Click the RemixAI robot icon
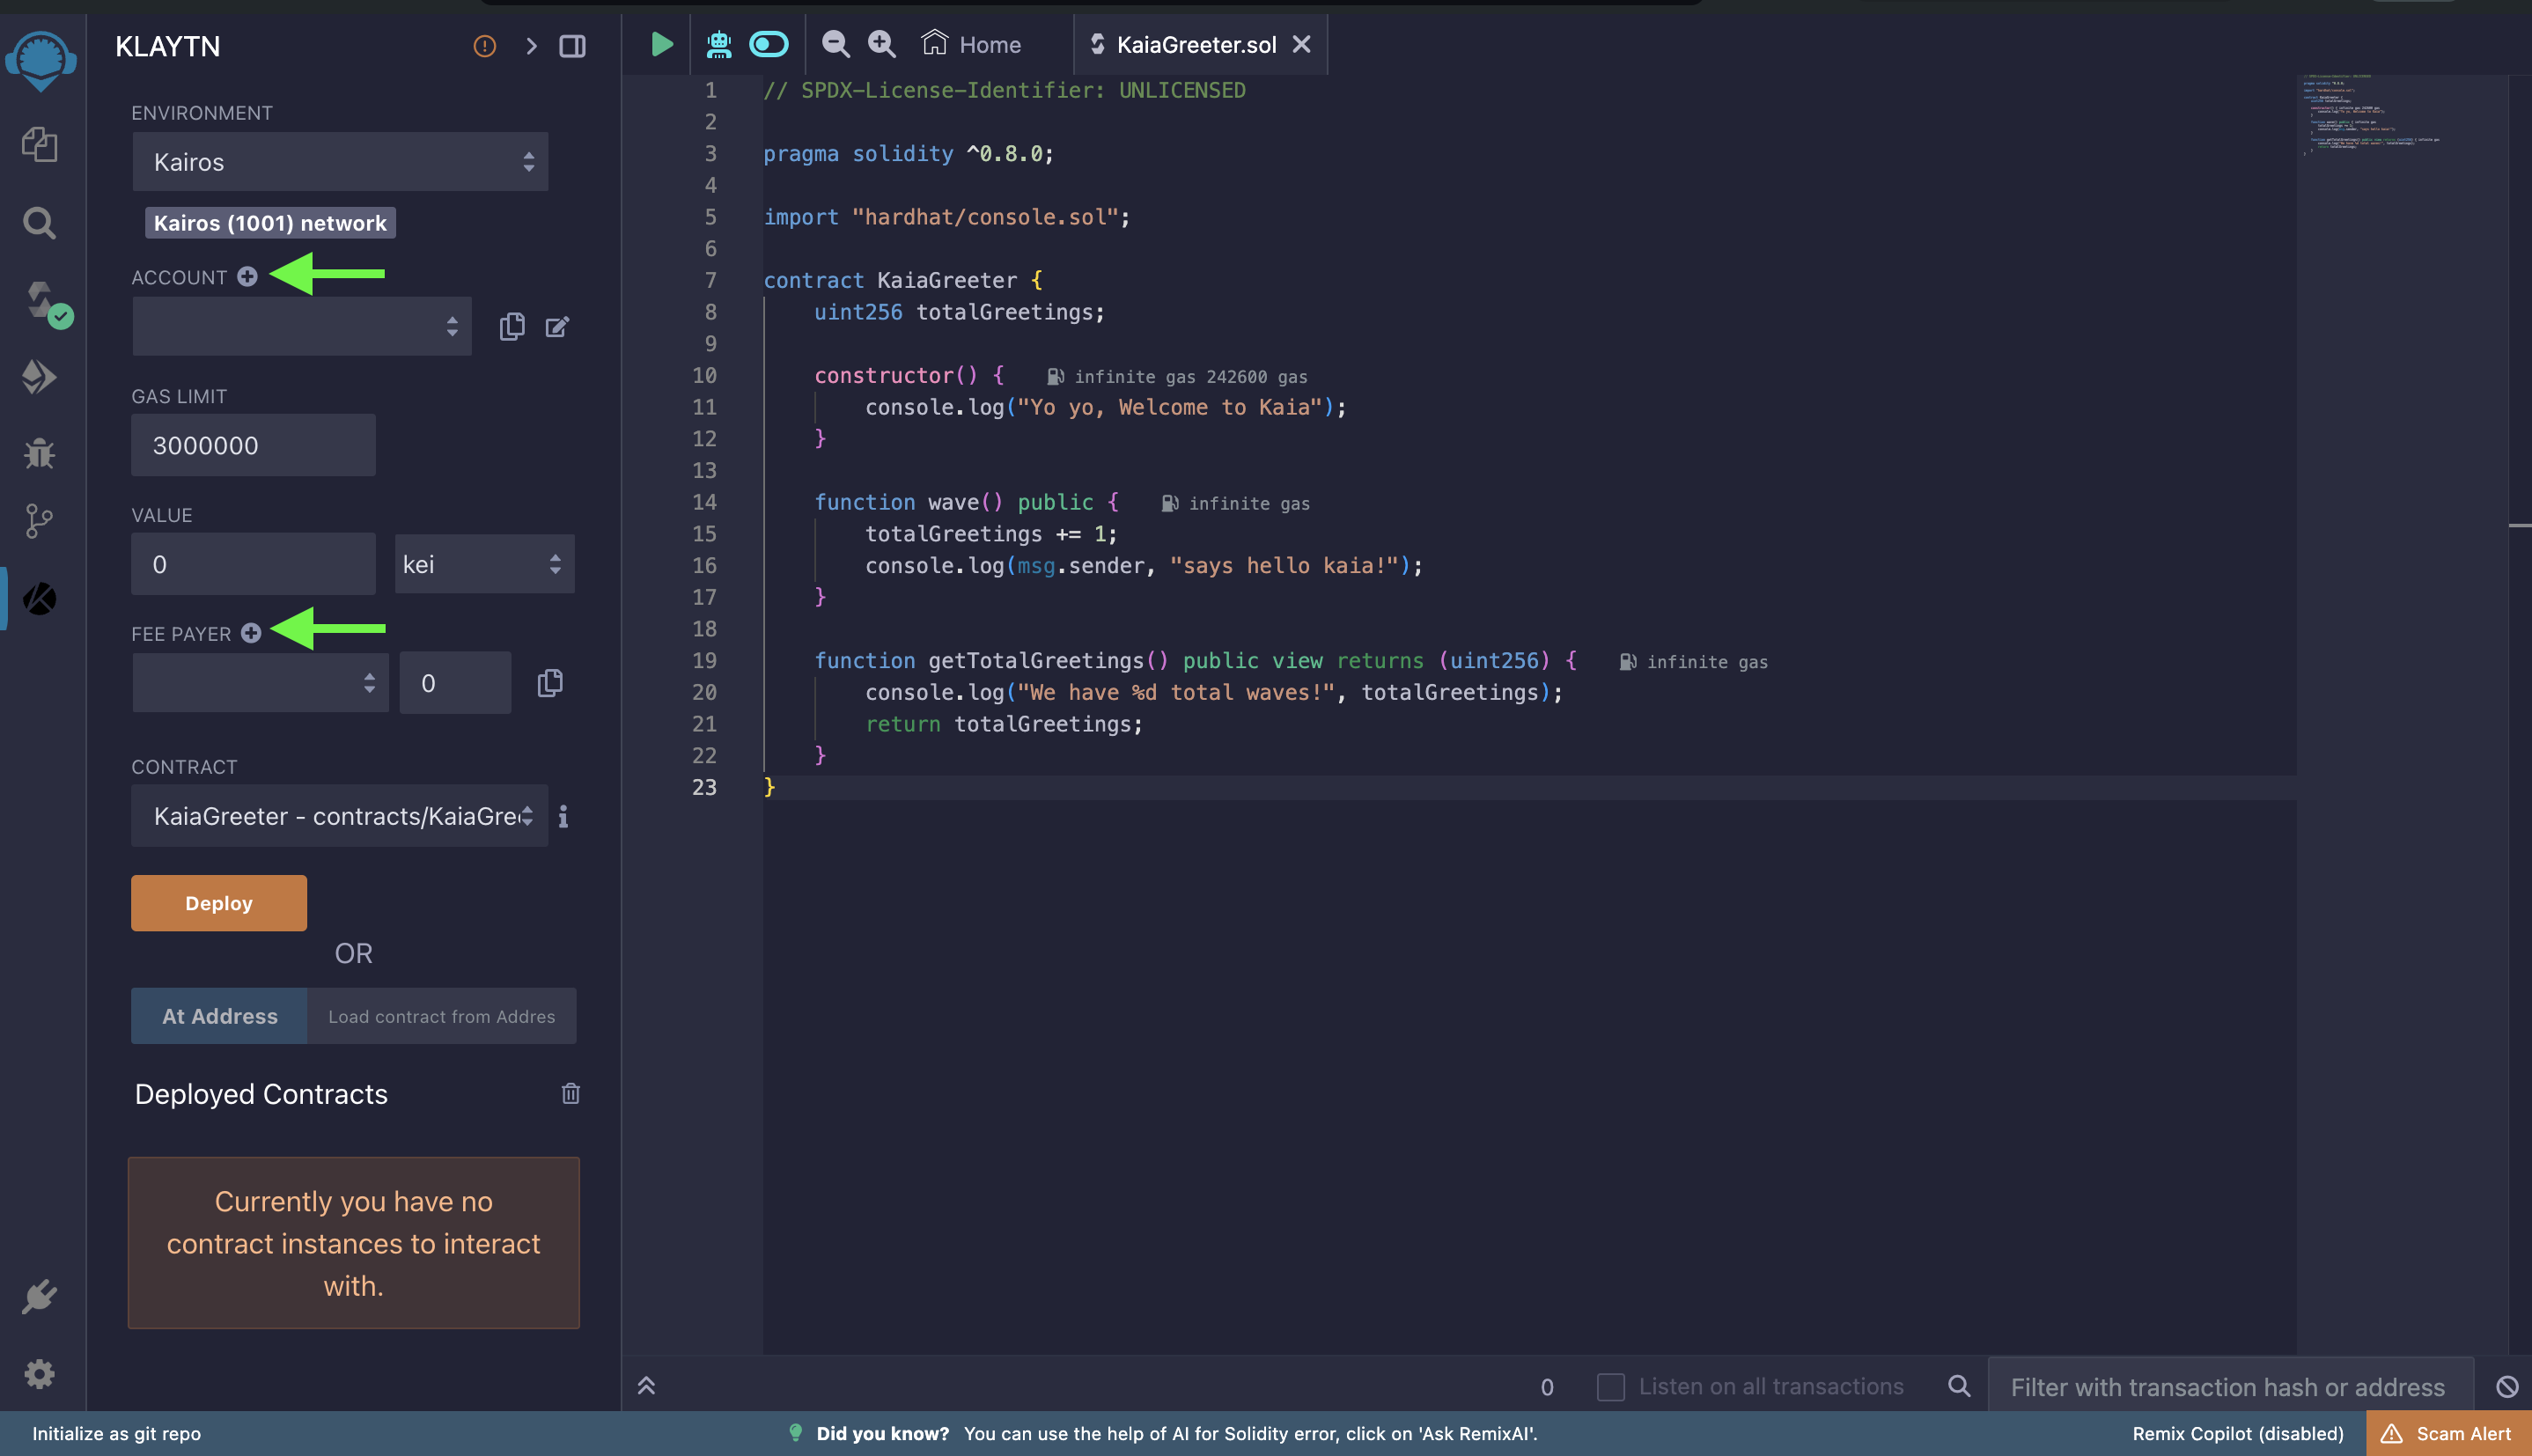 (x=719, y=44)
